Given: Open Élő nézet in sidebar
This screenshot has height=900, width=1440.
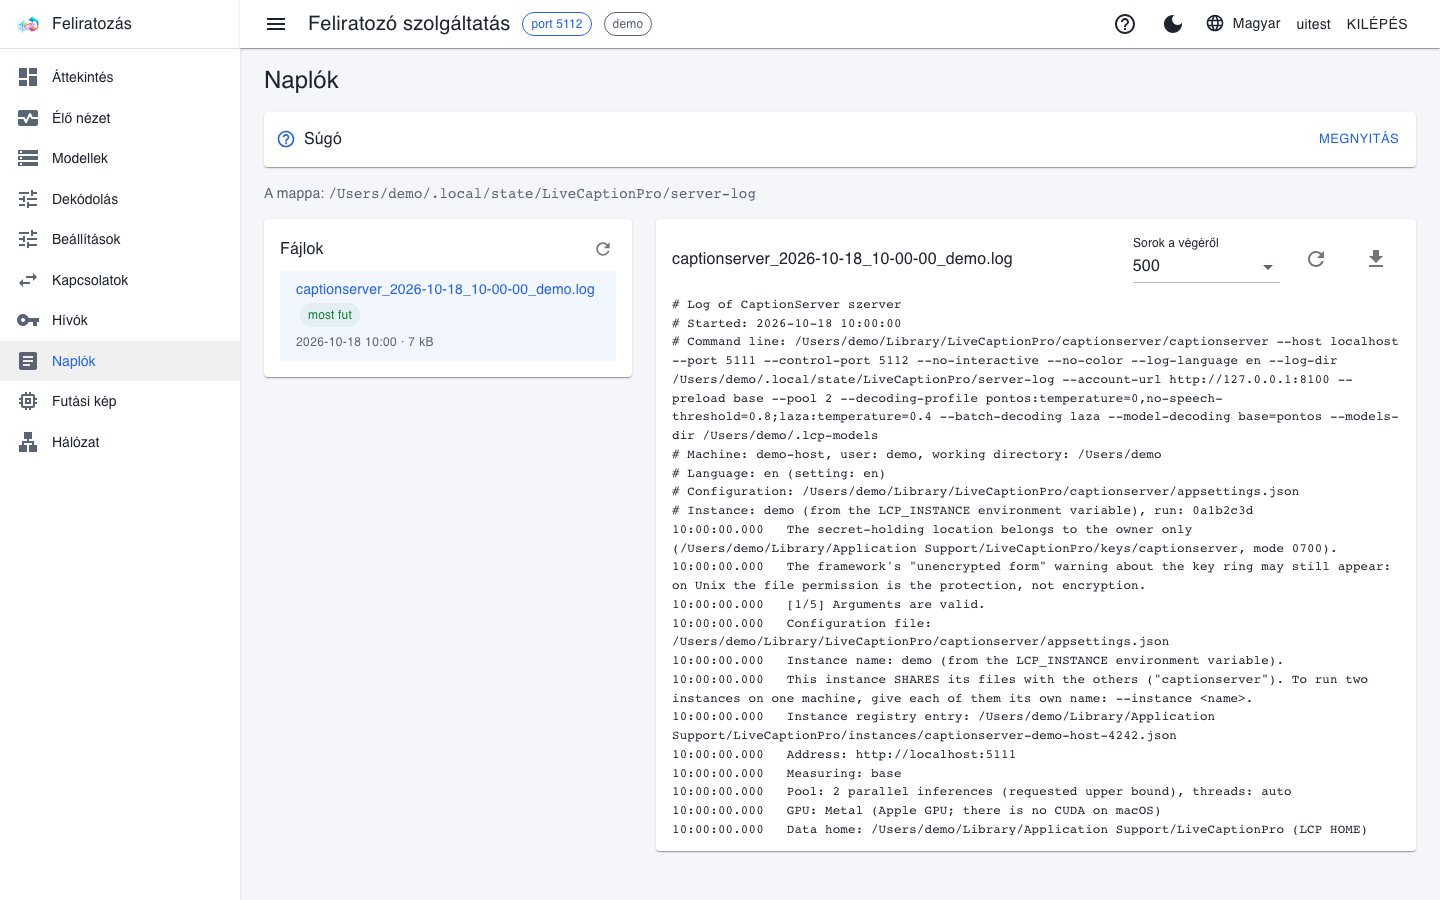Looking at the screenshot, I should [x=120, y=118].
